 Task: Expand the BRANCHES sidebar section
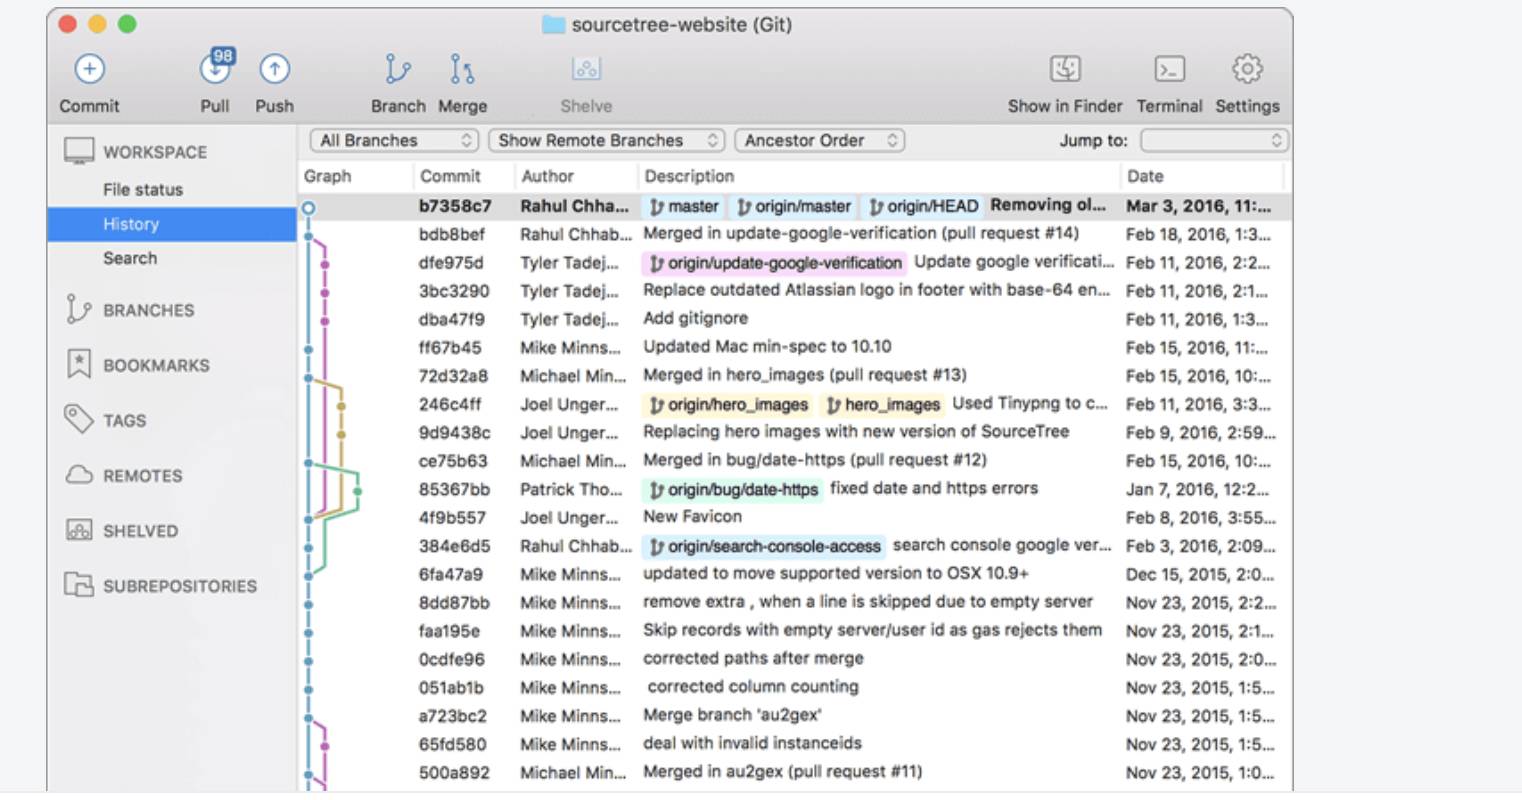point(148,311)
